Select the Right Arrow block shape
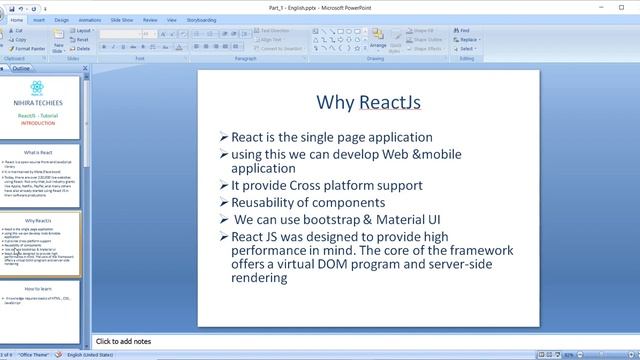The width and height of the screenshot is (640, 360). click(x=340, y=40)
